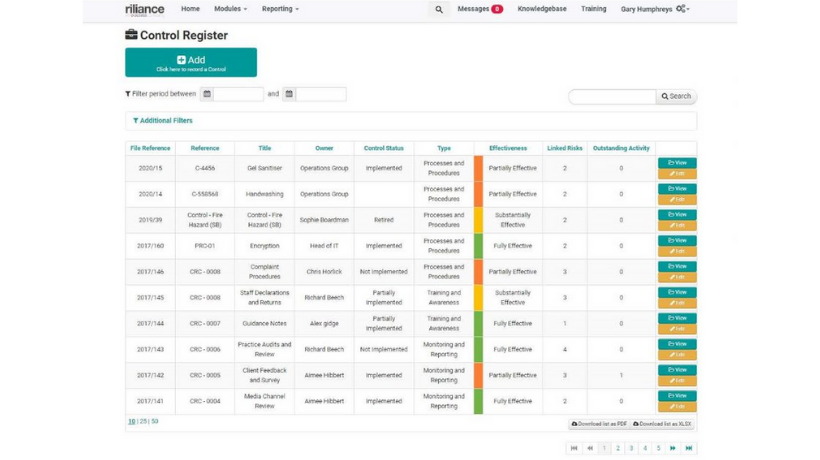Jump to last page of results
This screenshot has height=460, width=820.
[689, 448]
